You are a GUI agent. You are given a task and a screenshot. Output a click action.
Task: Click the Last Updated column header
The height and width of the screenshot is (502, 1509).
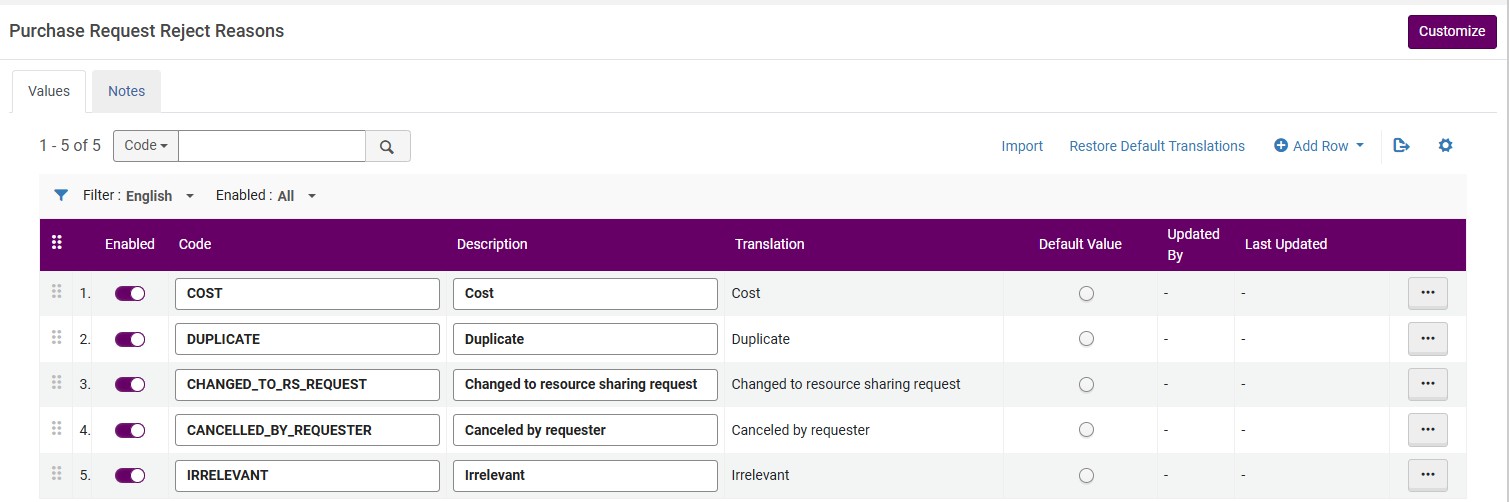pos(1286,244)
